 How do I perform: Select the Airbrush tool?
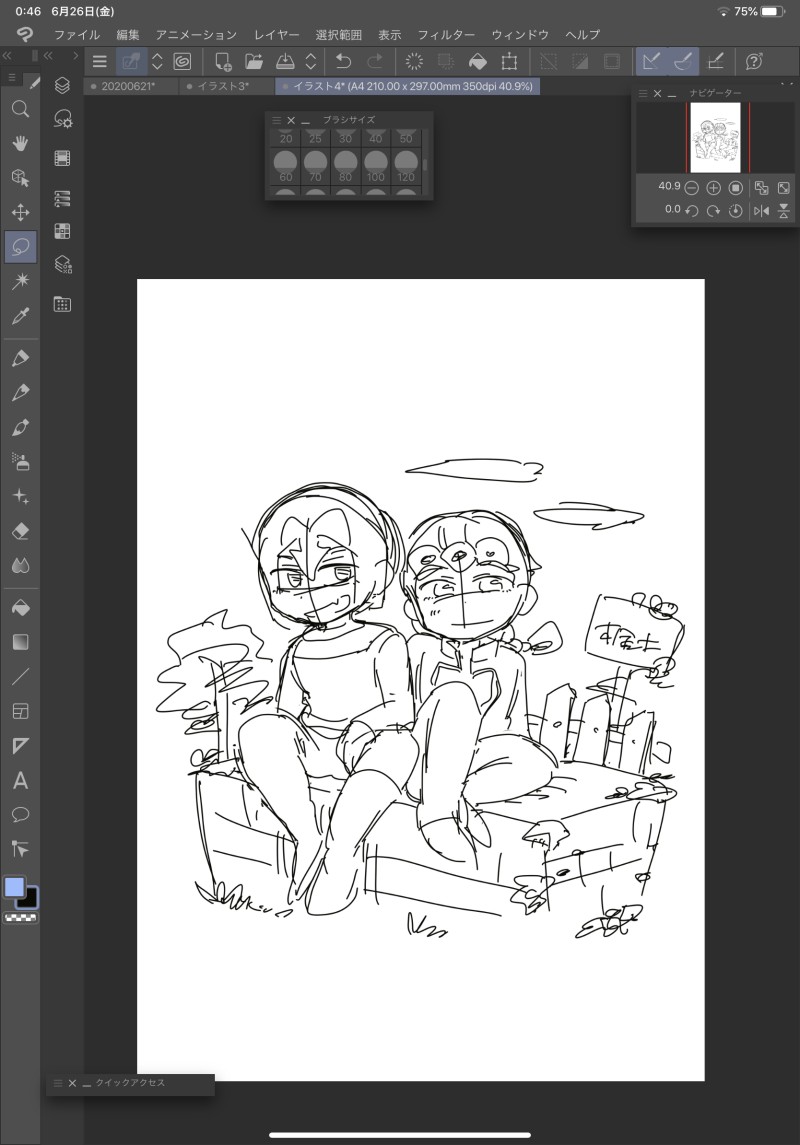point(20,462)
